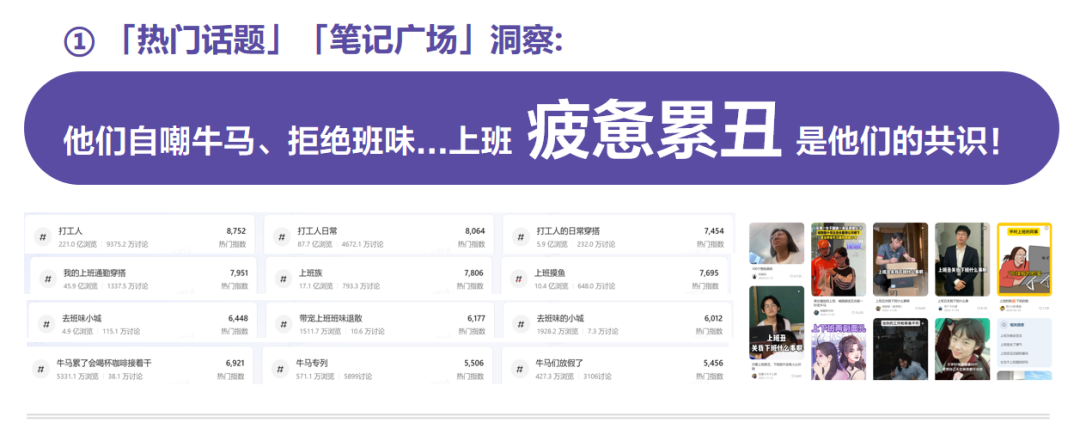Click the hot index value 7,454

pyautogui.click(x=714, y=232)
